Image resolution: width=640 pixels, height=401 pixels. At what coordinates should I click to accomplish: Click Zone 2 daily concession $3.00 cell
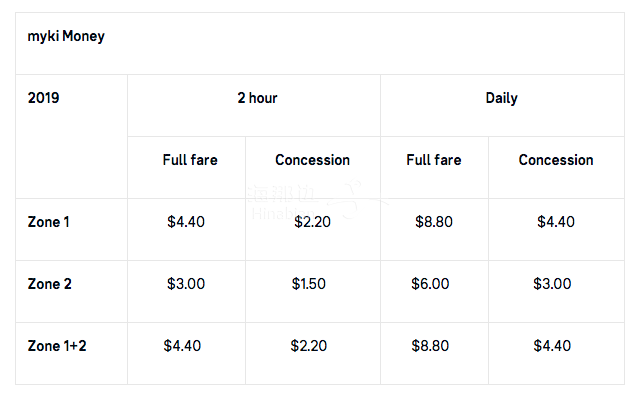552,284
